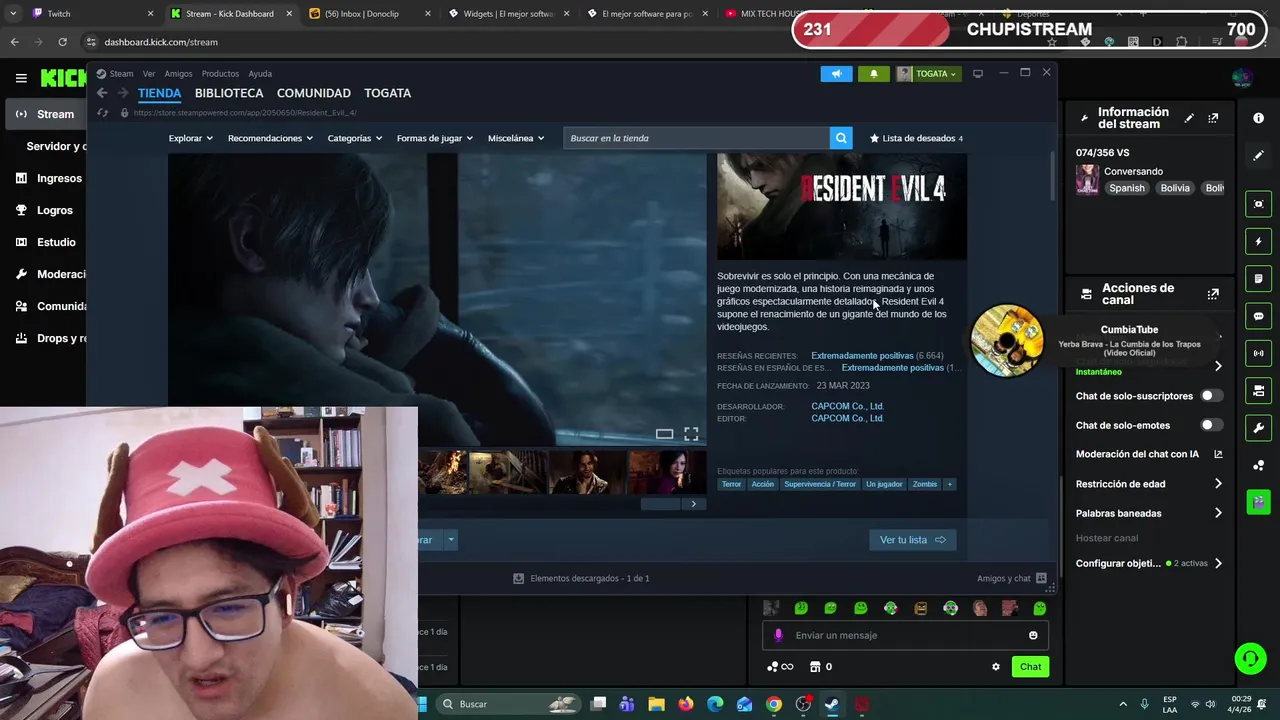Advance the screenshot strip right arrow
The image size is (1280, 720).
693,504
